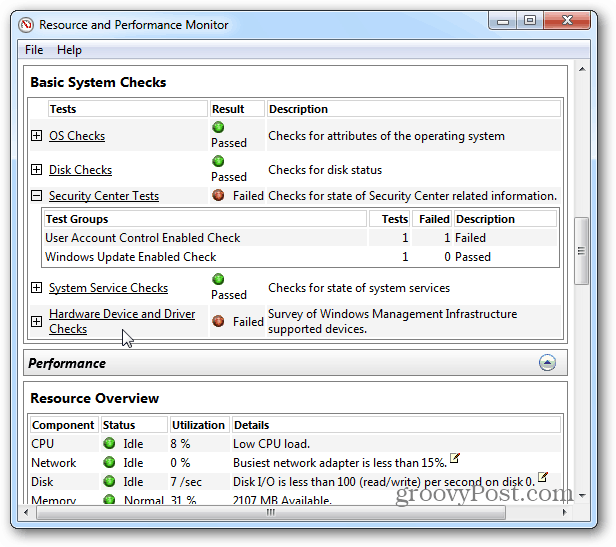
Task: Click the Resource and Performance Monitor title icon
Action: 27,24
